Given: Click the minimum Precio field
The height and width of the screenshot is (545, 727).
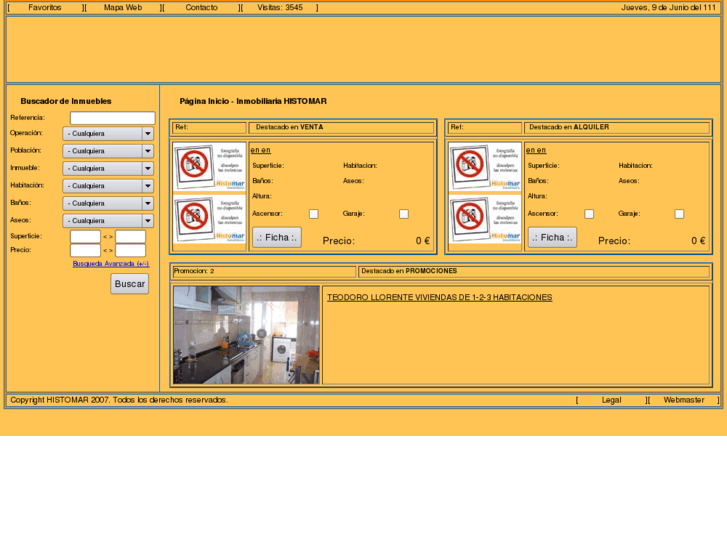Looking at the screenshot, I should [x=85, y=250].
